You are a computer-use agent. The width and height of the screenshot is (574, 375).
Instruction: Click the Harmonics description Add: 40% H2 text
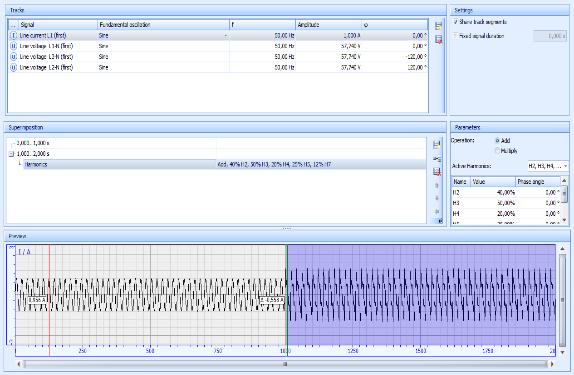[274, 164]
